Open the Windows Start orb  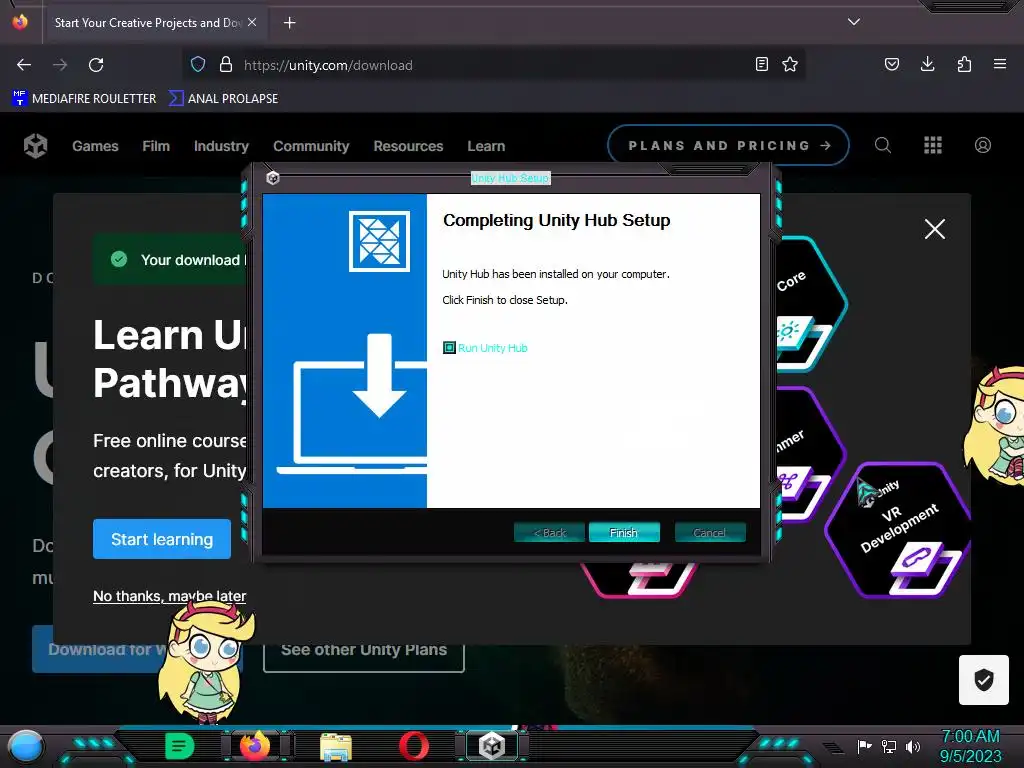click(x=26, y=747)
